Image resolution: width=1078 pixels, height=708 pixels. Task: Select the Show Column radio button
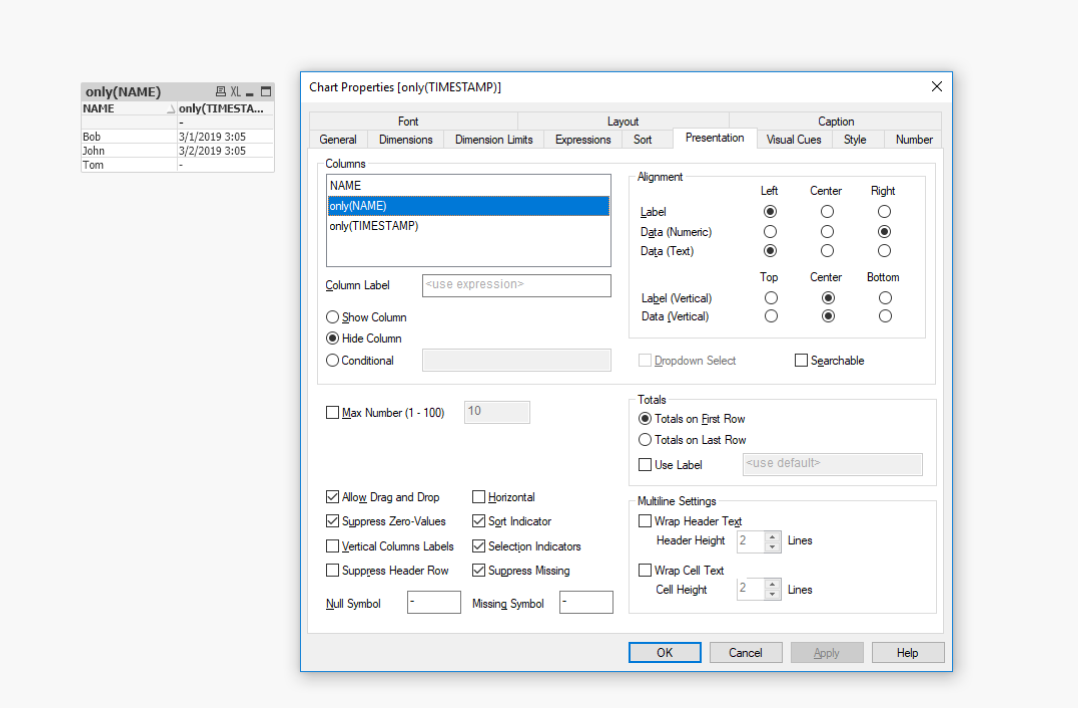pos(333,317)
